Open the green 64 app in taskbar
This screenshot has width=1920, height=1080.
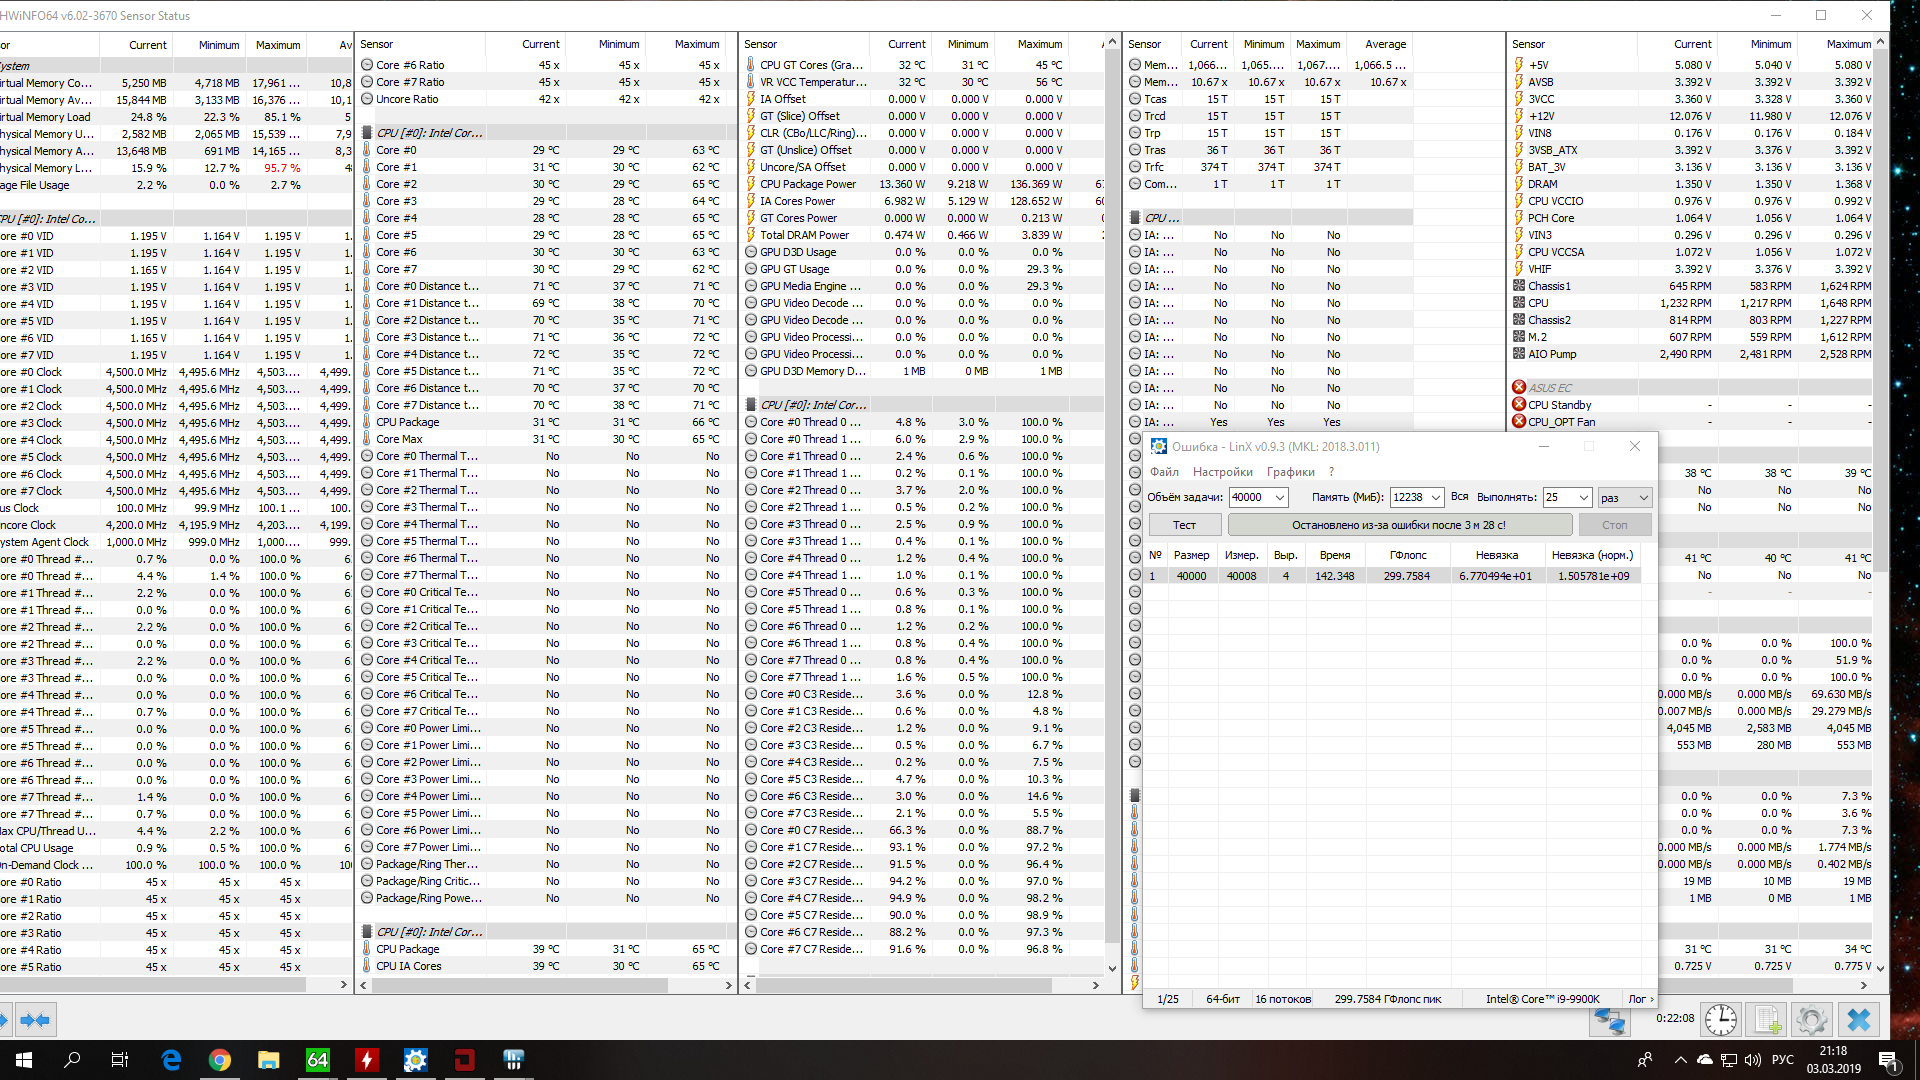coord(317,1060)
